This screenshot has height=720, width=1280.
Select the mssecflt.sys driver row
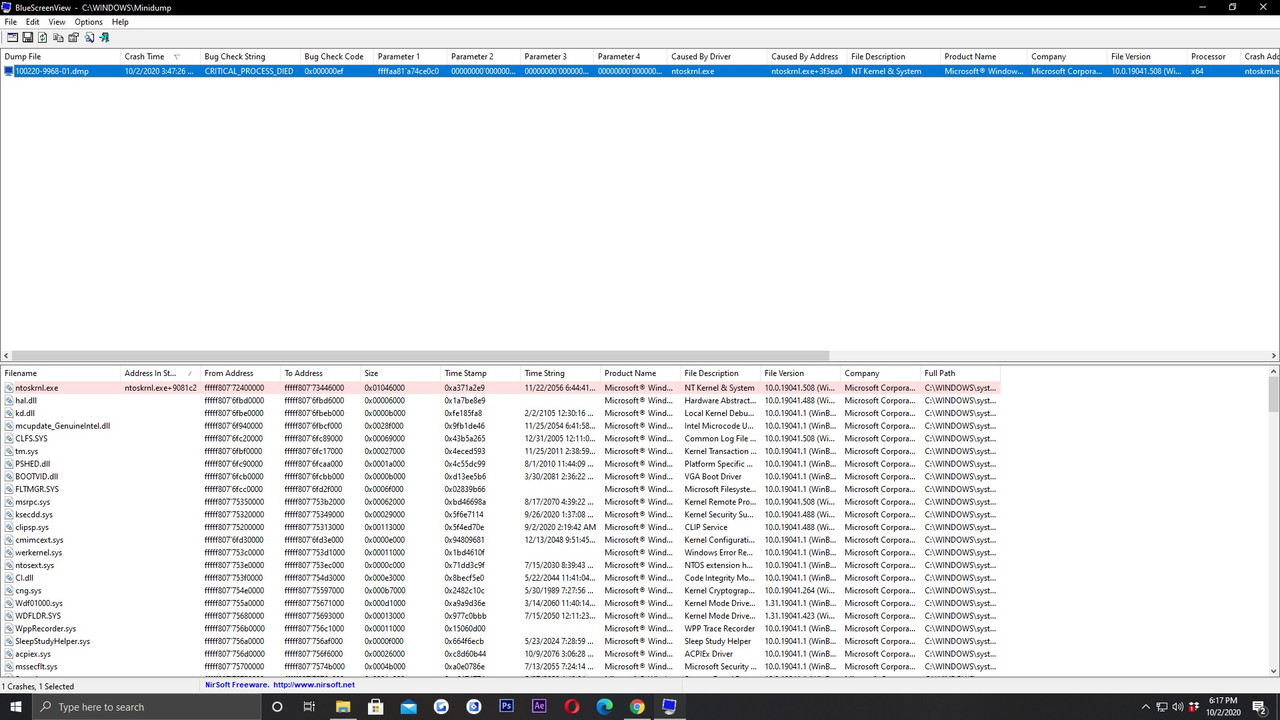pos(500,667)
